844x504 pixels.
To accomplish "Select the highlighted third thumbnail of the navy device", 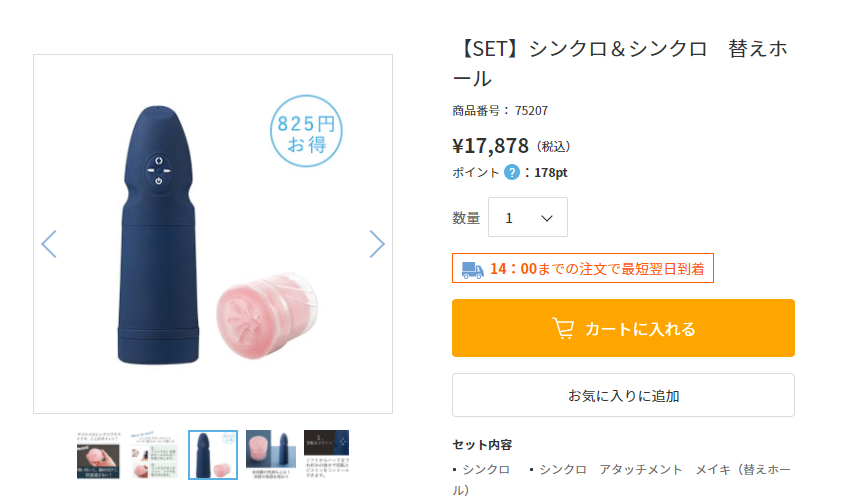I will point(213,455).
